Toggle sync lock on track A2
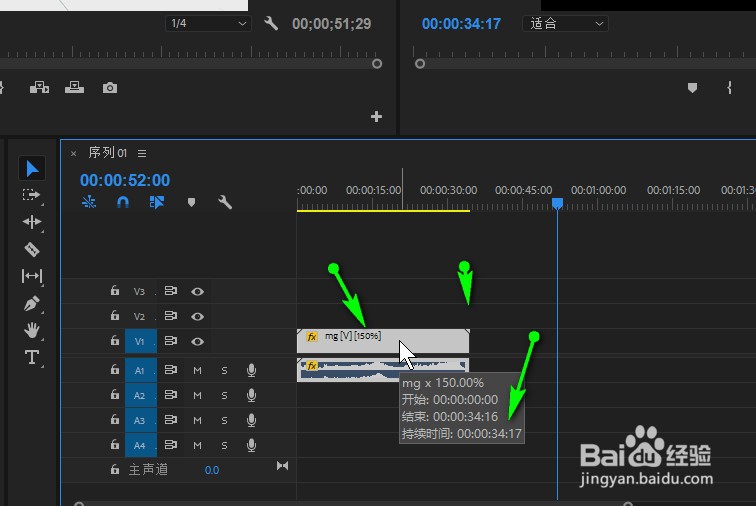Viewport: 756px width, 506px height. click(171, 395)
